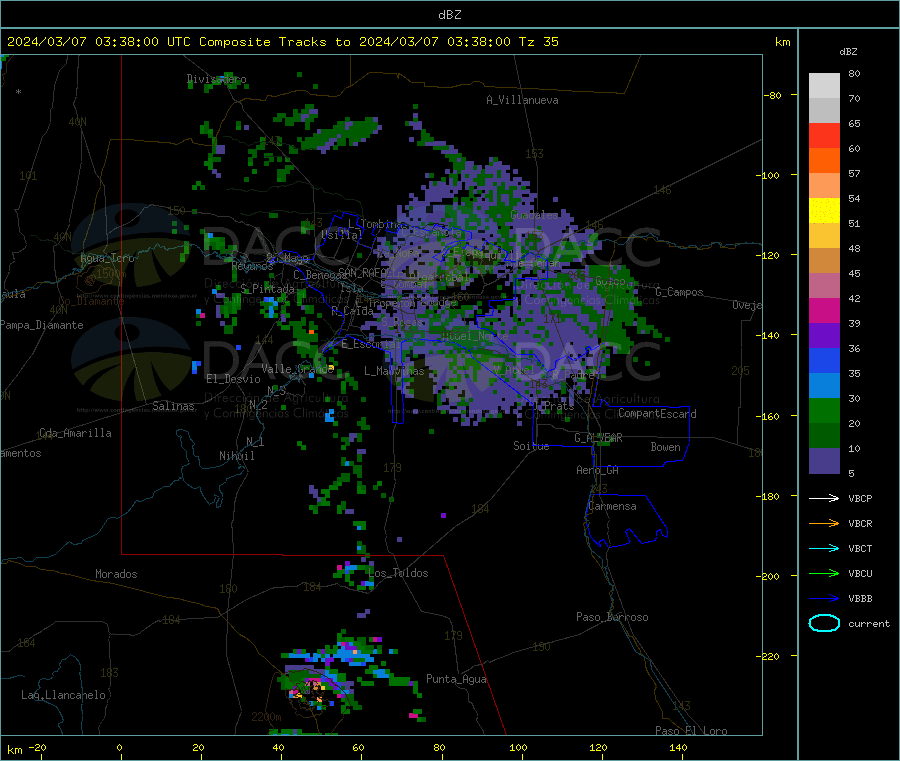Click the Los_Toldos map label
This screenshot has height=761, width=900.
(398, 573)
